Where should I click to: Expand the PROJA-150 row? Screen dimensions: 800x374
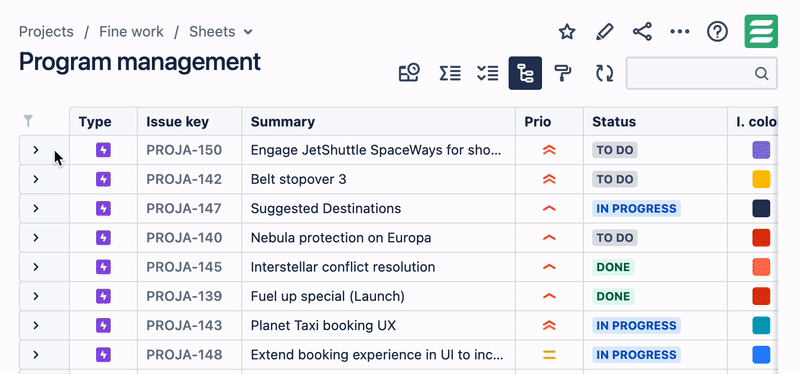click(36, 150)
